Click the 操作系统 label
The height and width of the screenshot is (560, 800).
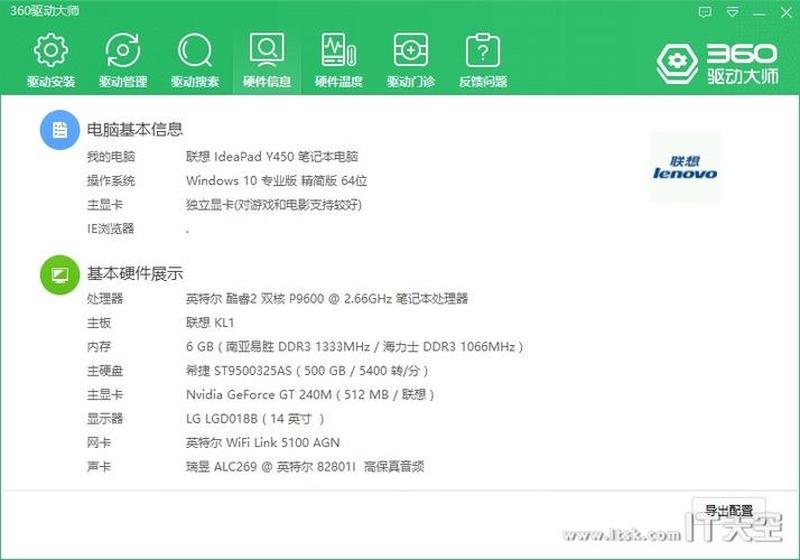[x=111, y=180]
